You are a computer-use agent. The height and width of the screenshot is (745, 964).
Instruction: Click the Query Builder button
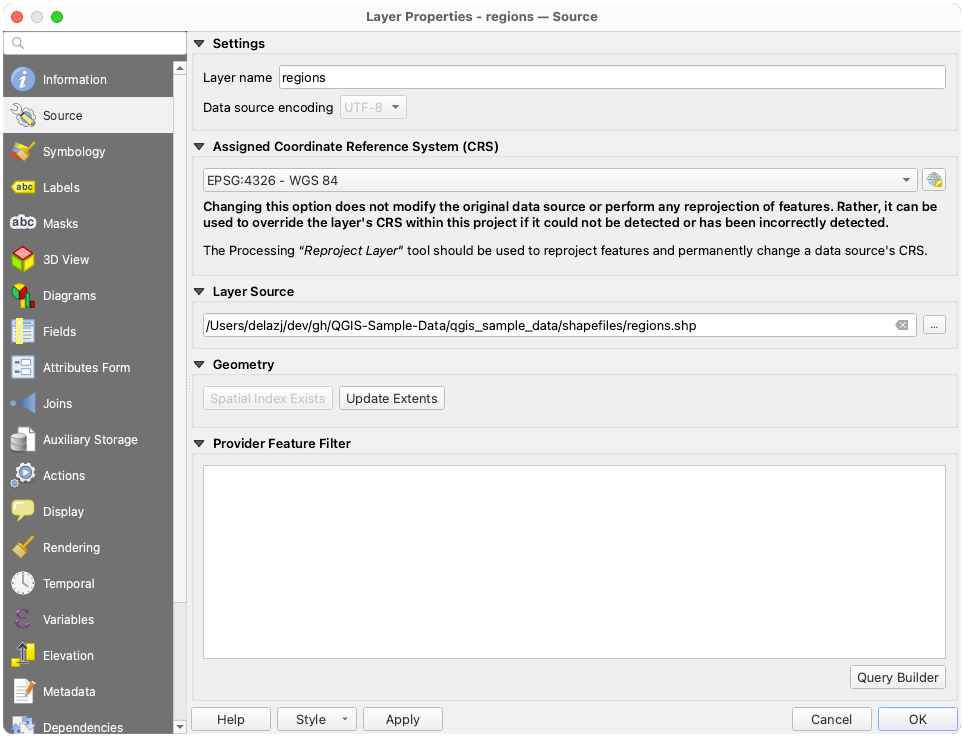tap(897, 677)
